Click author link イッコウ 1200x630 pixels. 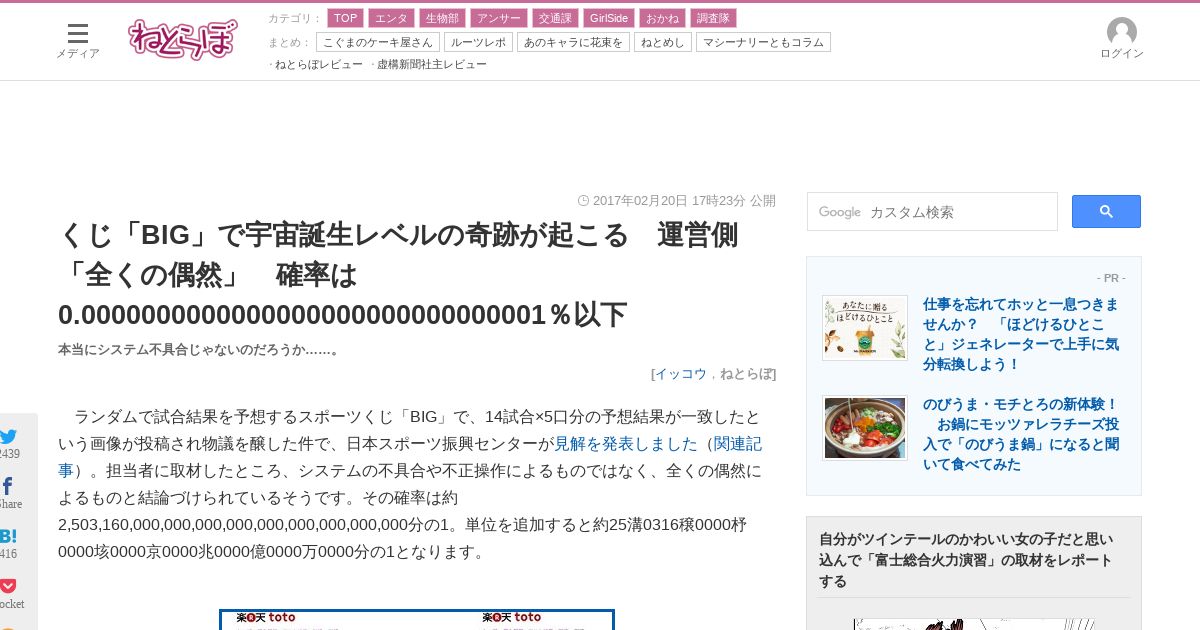pos(681,374)
